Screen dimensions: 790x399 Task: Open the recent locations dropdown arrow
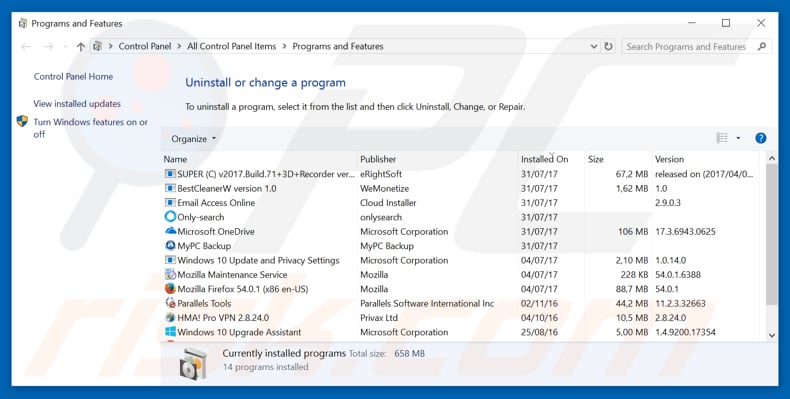[x=65, y=47]
